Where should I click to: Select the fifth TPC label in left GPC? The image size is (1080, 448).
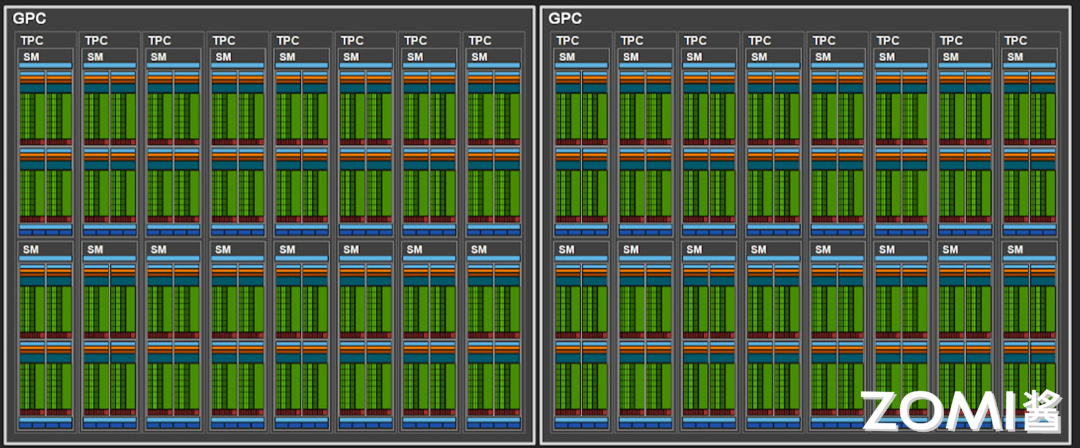click(288, 41)
